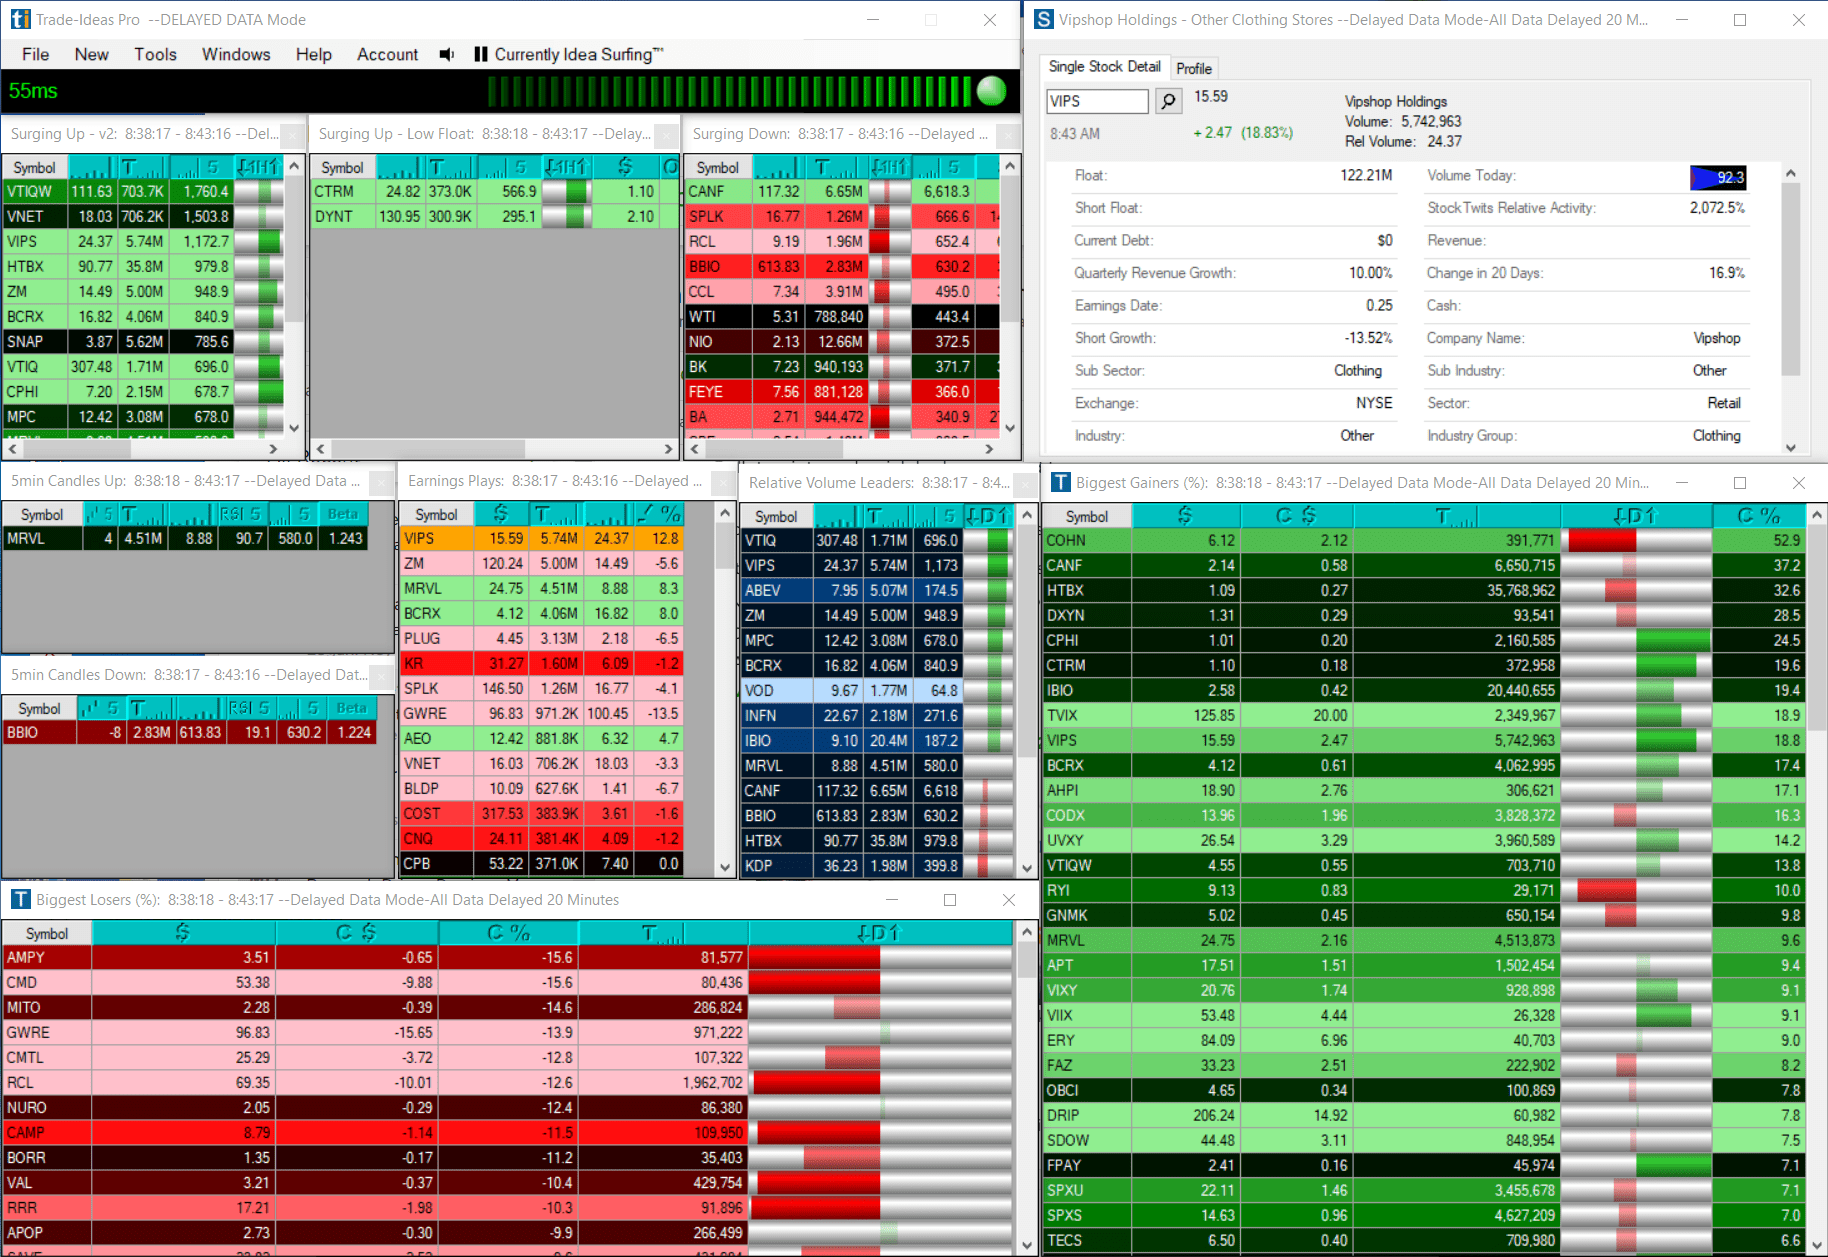
Task: Select the BBIO row in 5min Candles Down
Action: [x=191, y=732]
